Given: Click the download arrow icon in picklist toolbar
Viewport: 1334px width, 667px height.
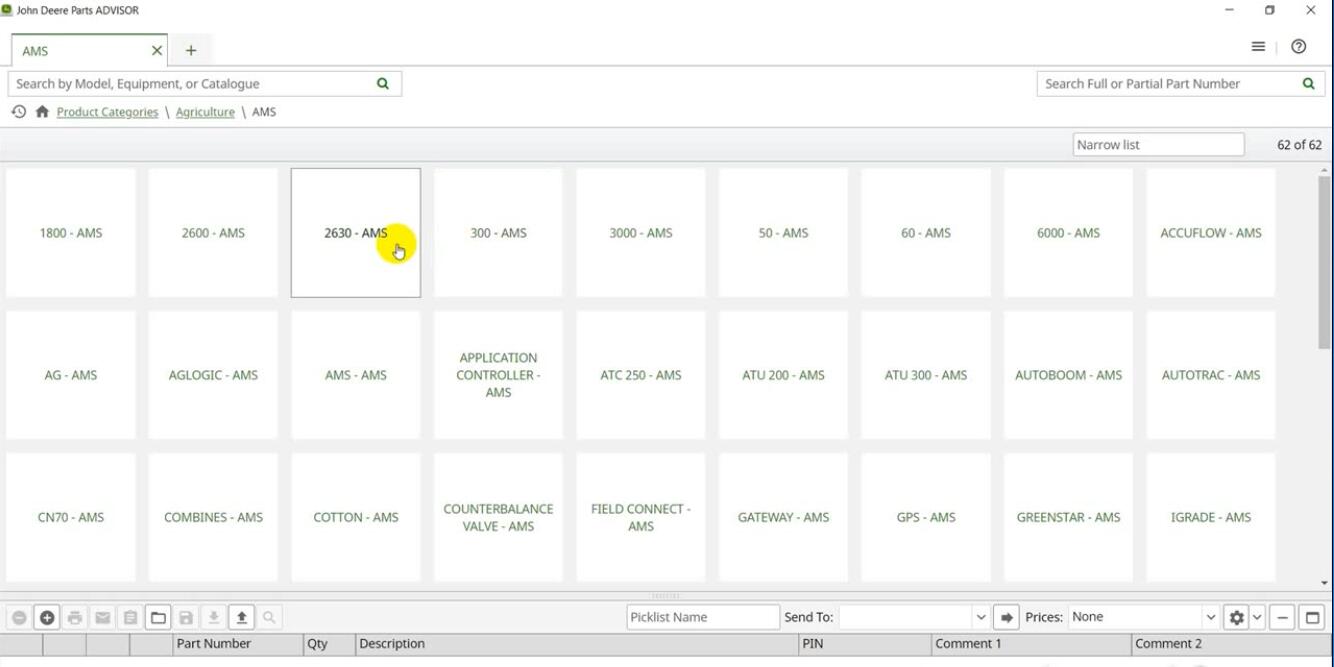Looking at the screenshot, I should click(x=213, y=618).
